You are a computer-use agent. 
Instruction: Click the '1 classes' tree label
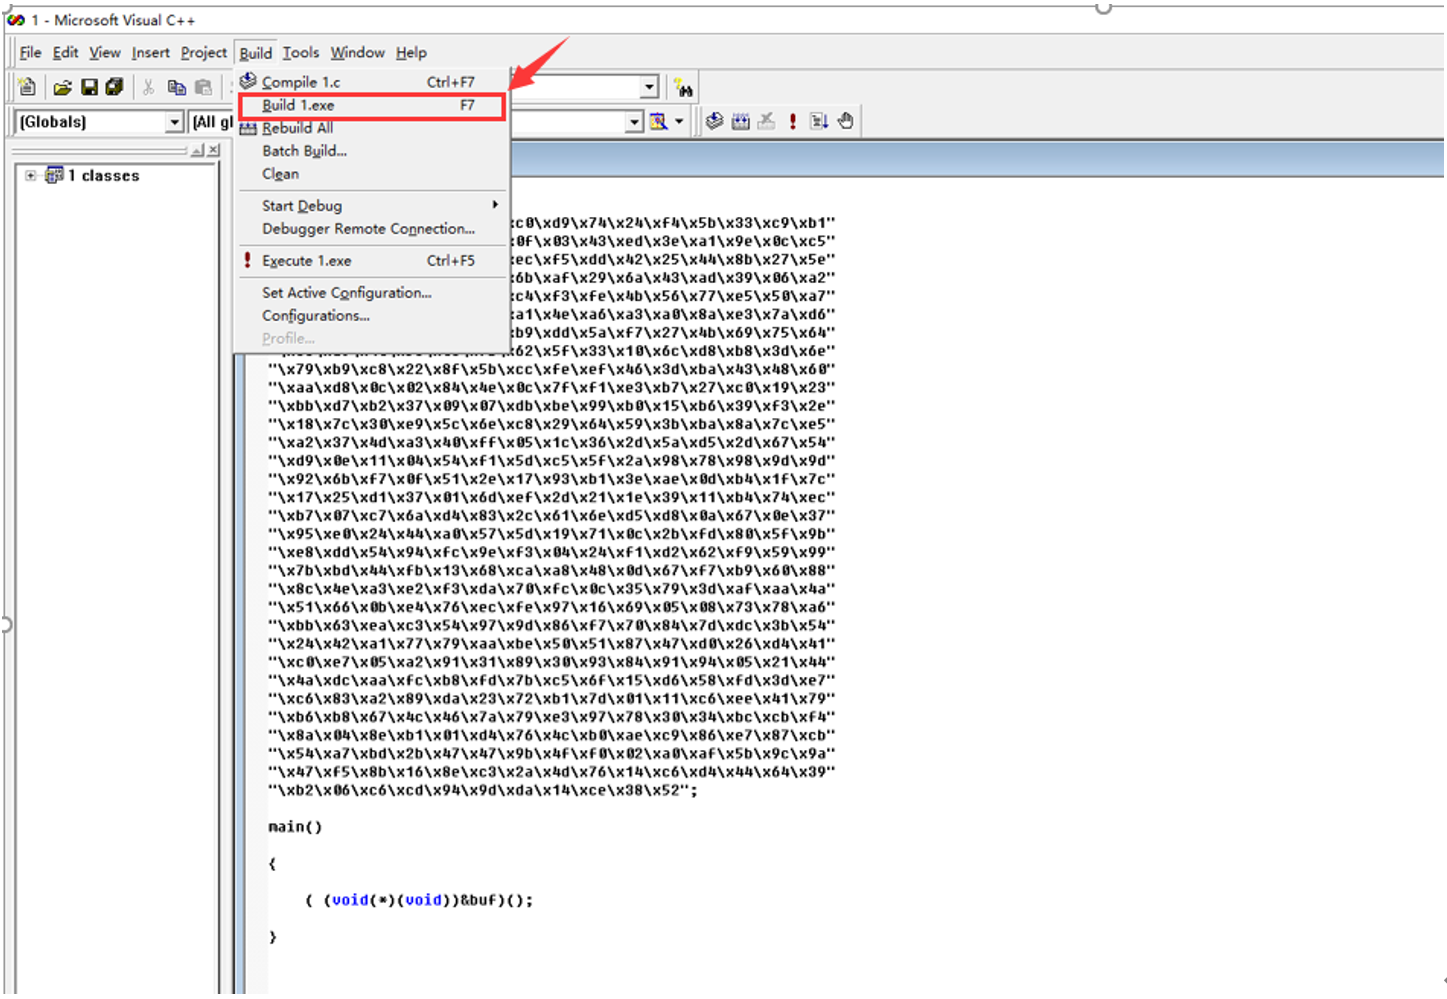pyautogui.click(x=103, y=176)
